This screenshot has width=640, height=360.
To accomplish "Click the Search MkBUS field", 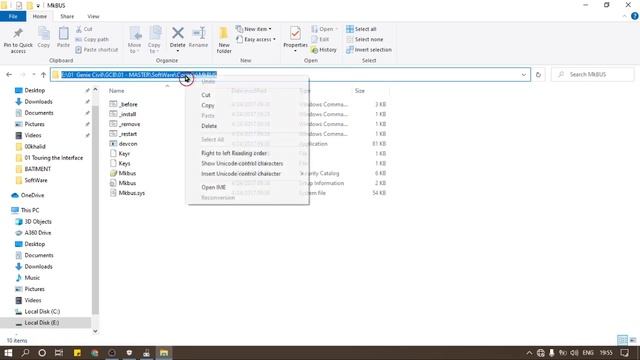I will 593,74.
